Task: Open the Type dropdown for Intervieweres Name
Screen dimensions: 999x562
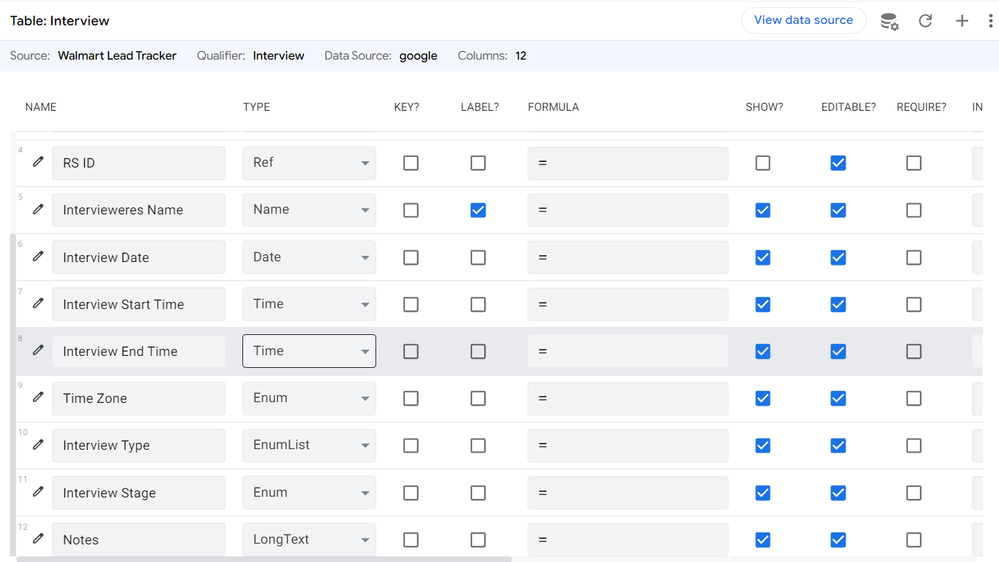Action: pyautogui.click(x=309, y=210)
